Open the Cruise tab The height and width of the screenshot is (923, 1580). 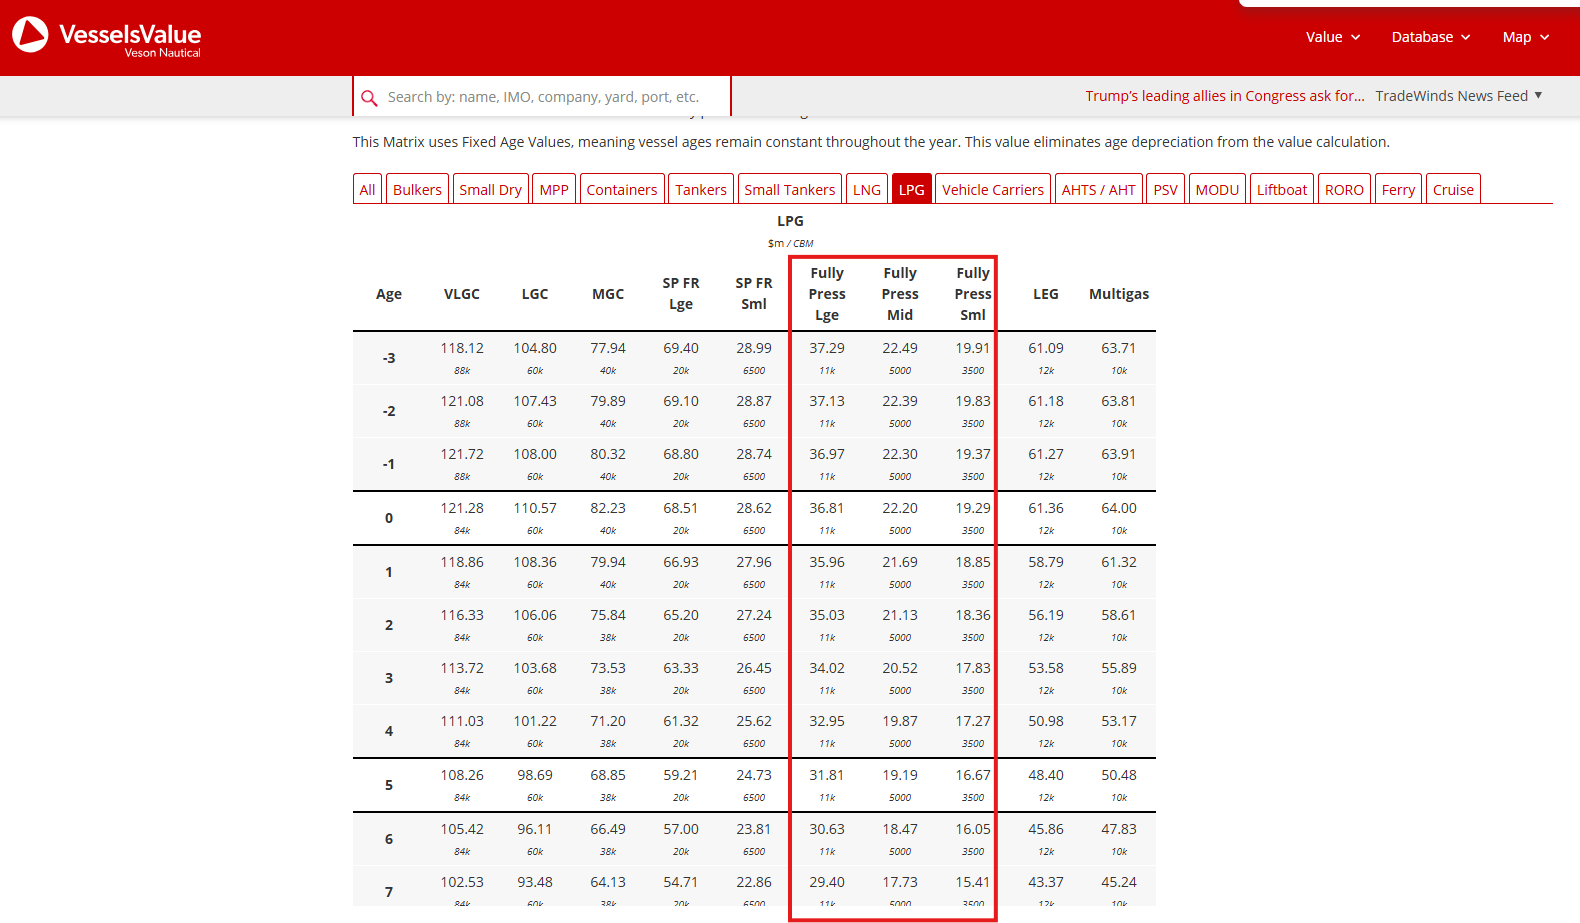pyautogui.click(x=1453, y=189)
